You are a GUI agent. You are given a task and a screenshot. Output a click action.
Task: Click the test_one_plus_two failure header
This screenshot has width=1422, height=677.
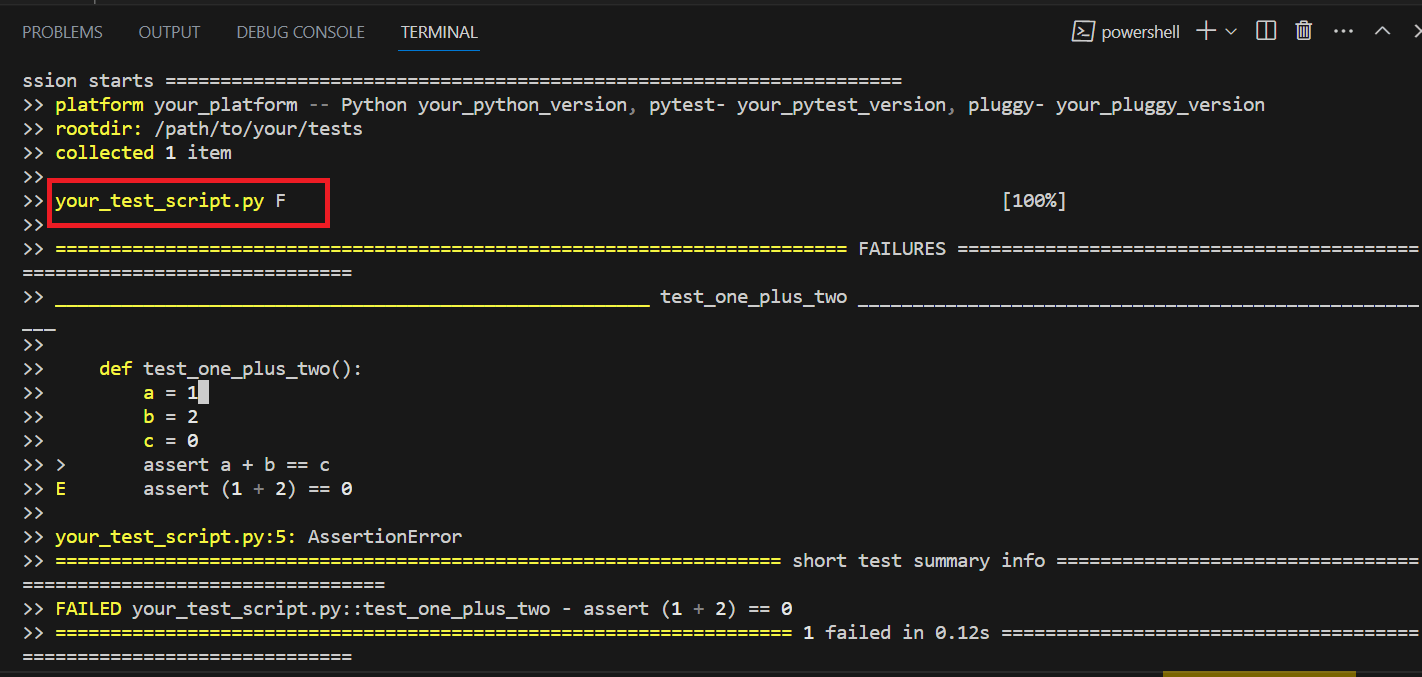tap(753, 296)
